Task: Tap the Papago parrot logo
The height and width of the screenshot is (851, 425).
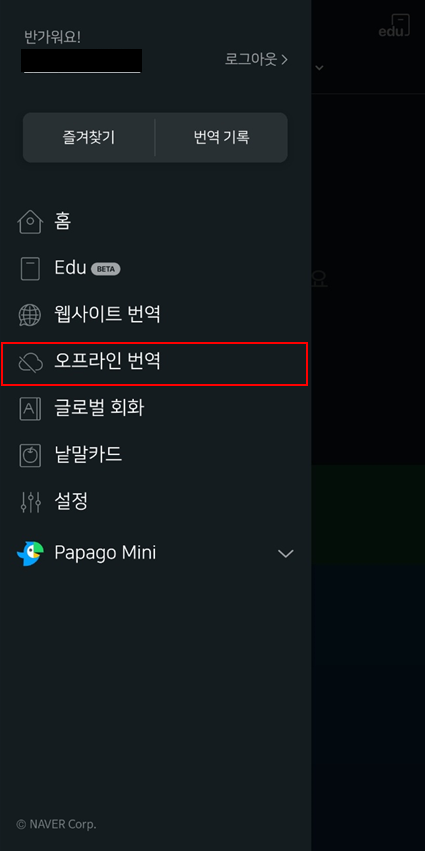Action: [30, 554]
